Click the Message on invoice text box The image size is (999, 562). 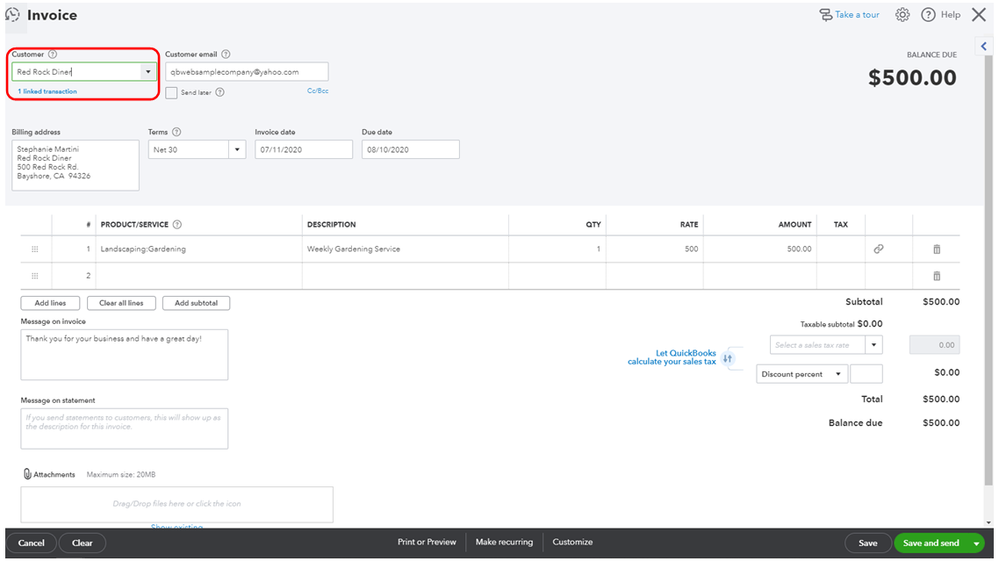tap(124, 355)
